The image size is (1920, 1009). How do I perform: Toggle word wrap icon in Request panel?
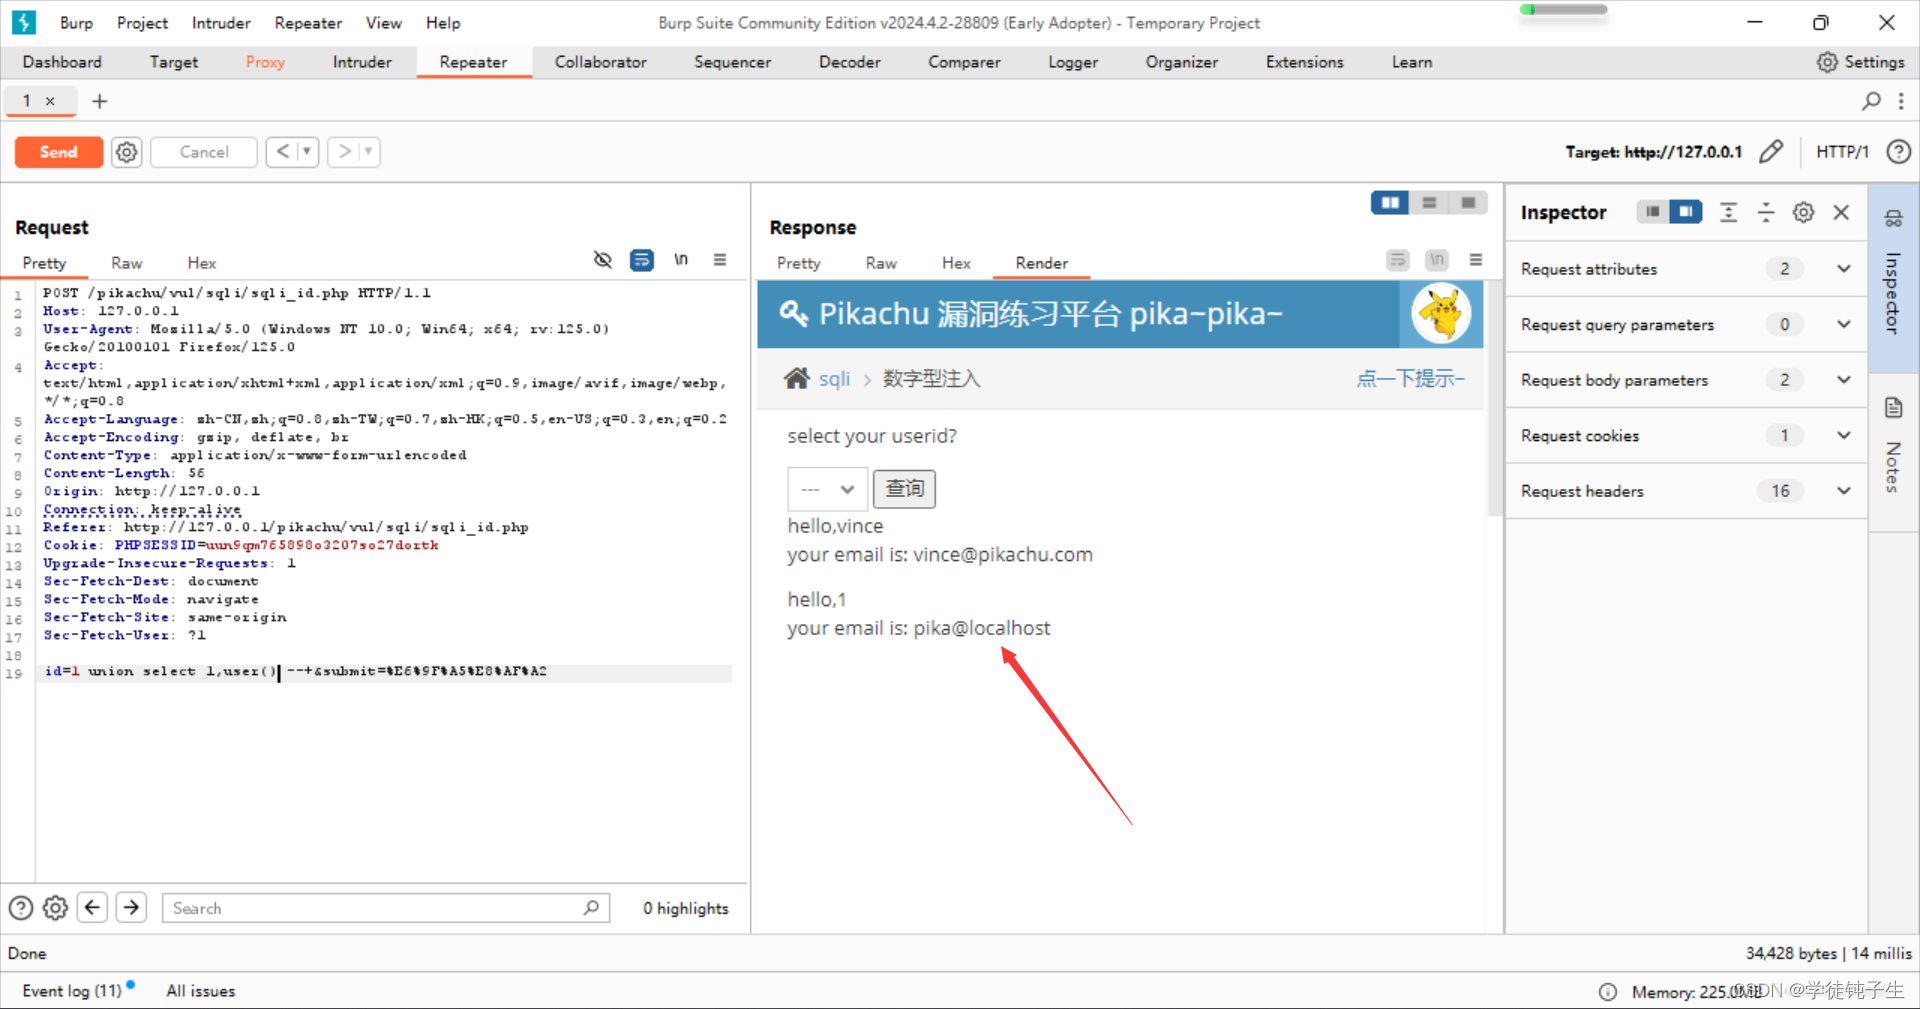[x=641, y=260]
